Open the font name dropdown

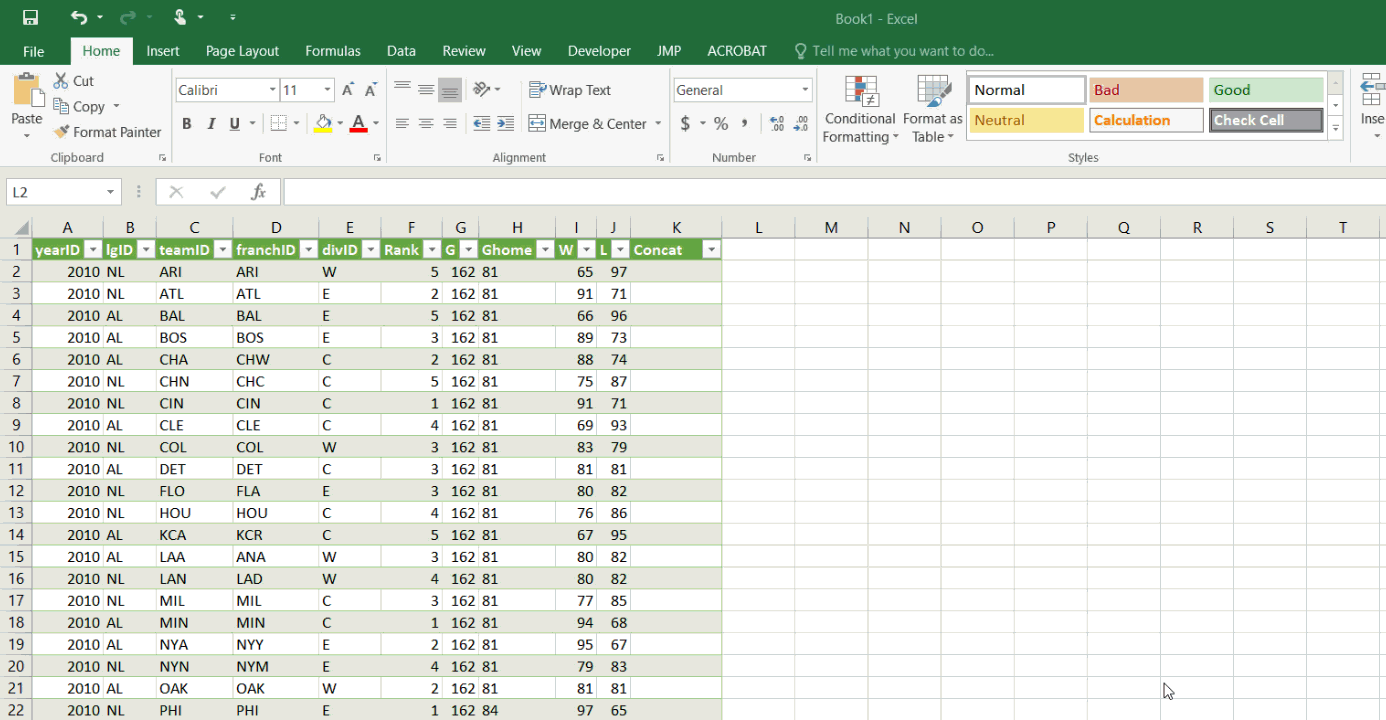point(272,90)
